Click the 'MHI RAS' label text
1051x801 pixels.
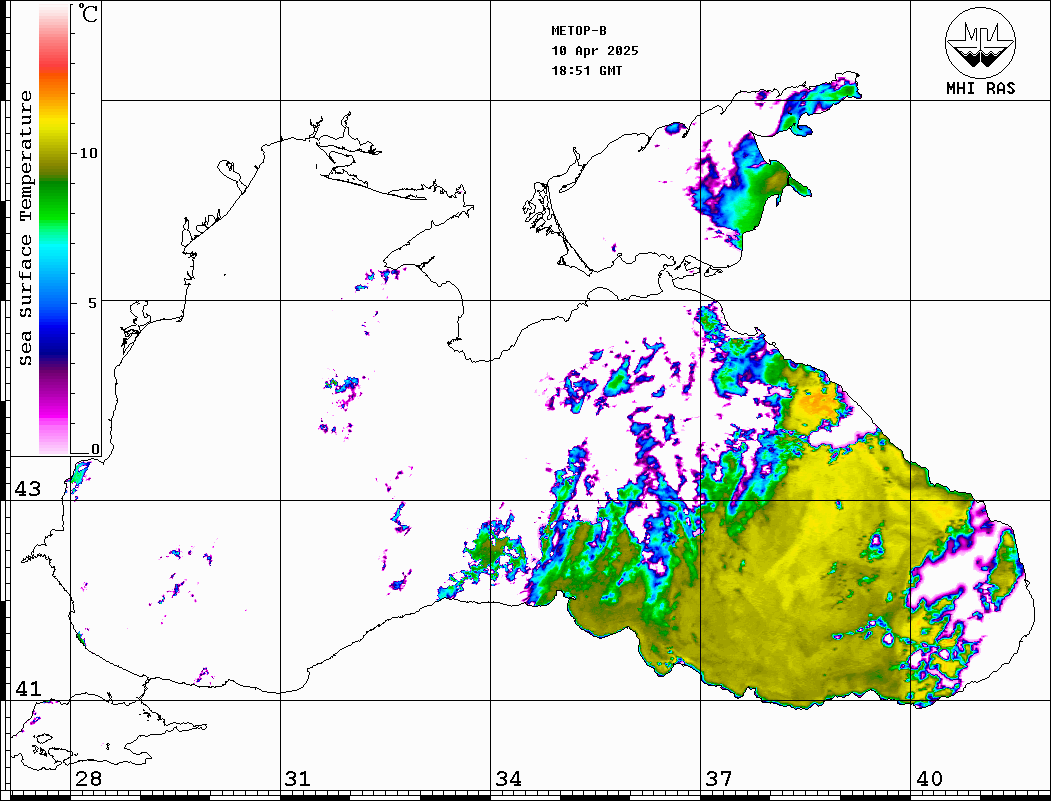[x=981, y=88]
